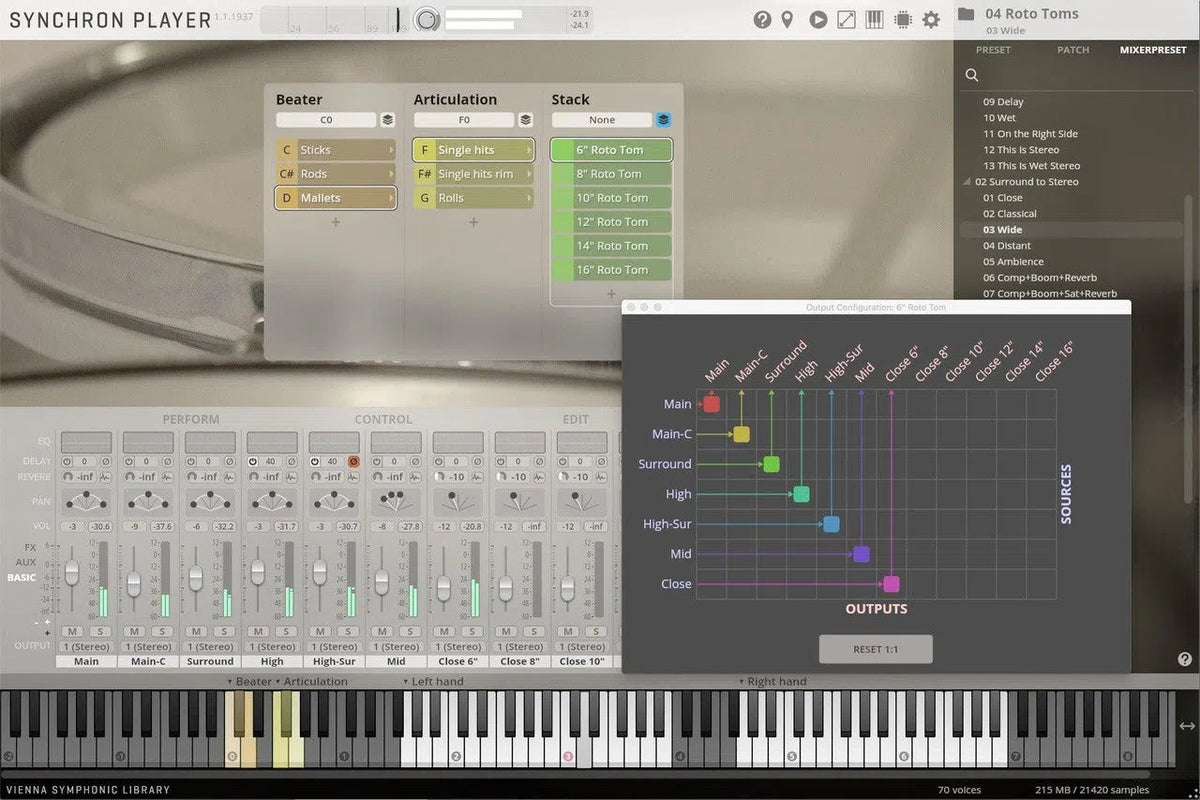Image resolution: width=1200 pixels, height=800 pixels.
Task: Toggle the piano keyboard icon in toolbar
Action: [874, 19]
